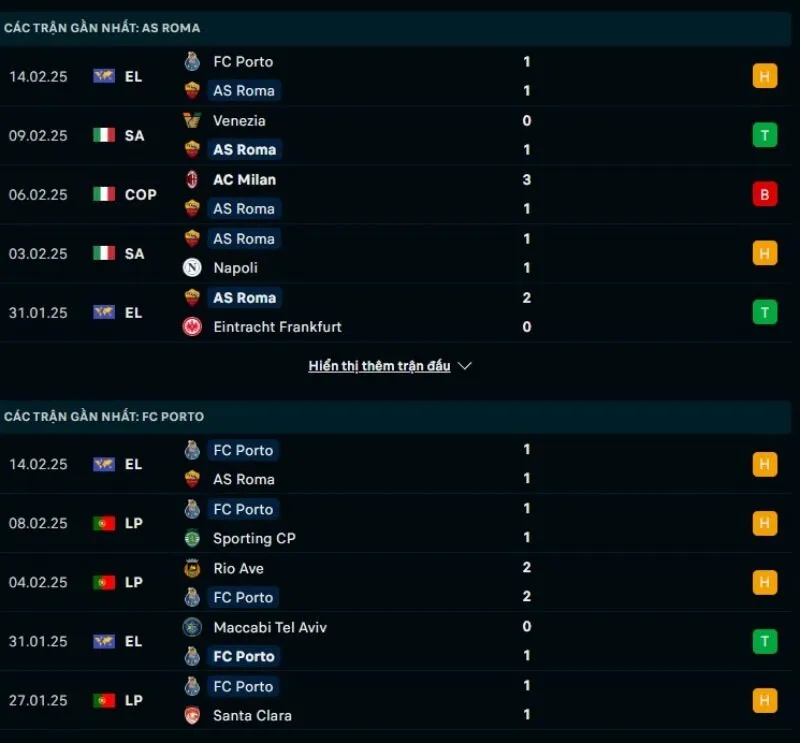Click green T badge for Maccabi match
Viewport: 800px width, 743px height.
765,641
